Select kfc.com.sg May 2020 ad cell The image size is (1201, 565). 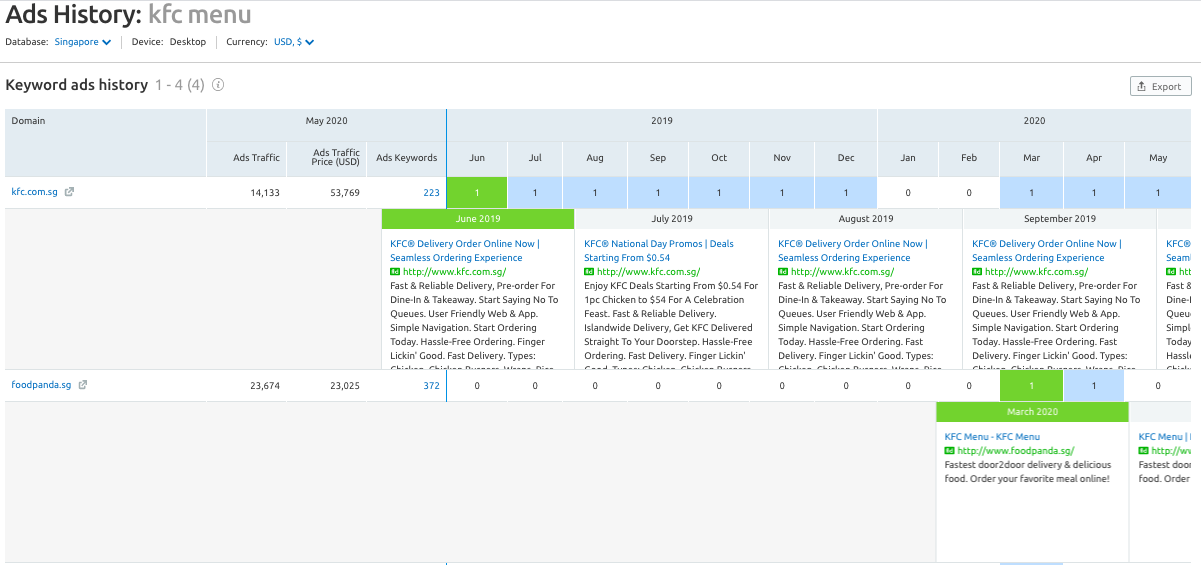[1158, 193]
